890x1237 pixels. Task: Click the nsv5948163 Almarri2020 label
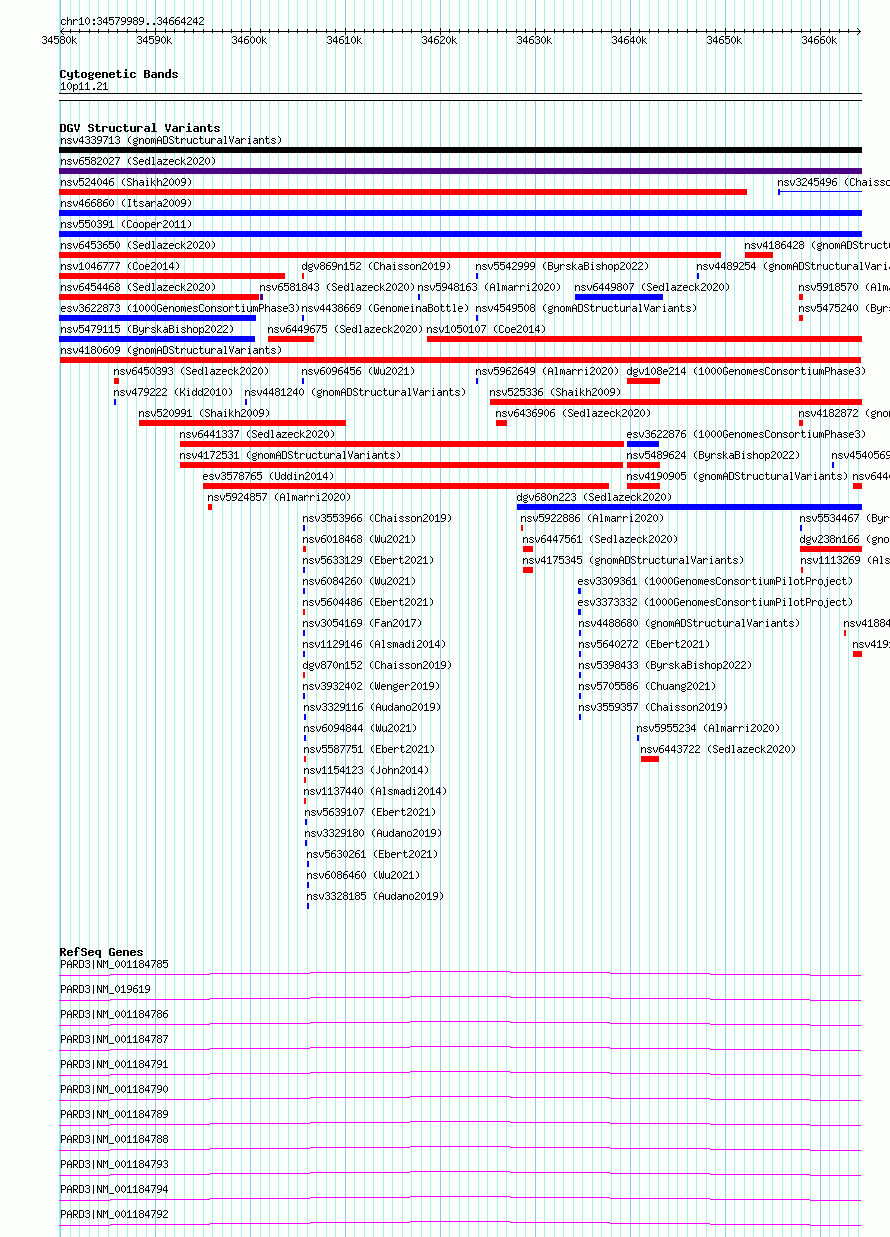click(x=489, y=287)
